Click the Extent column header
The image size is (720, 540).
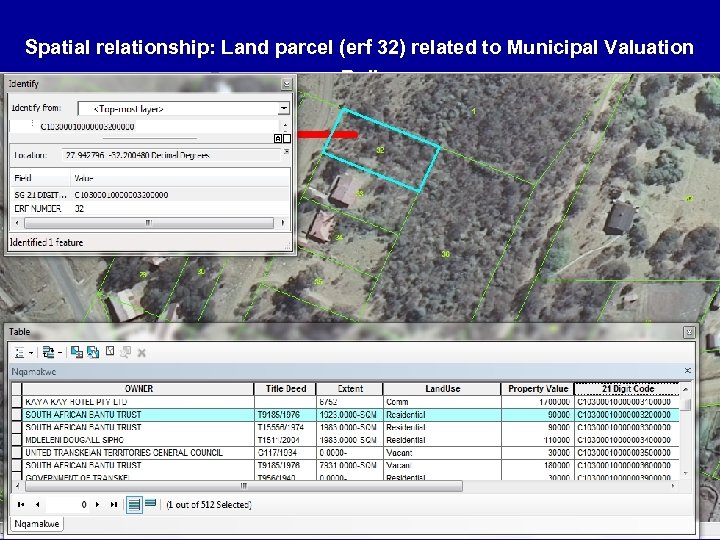point(350,388)
